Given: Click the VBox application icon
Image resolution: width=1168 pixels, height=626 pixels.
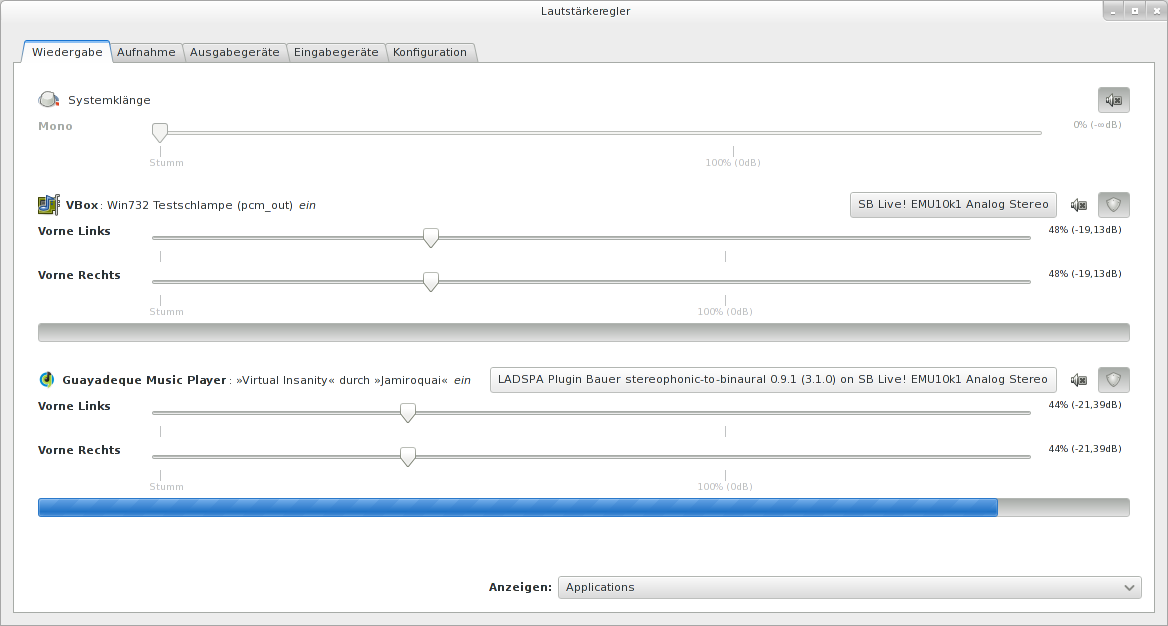Looking at the screenshot, I should [x=48, y=205].
